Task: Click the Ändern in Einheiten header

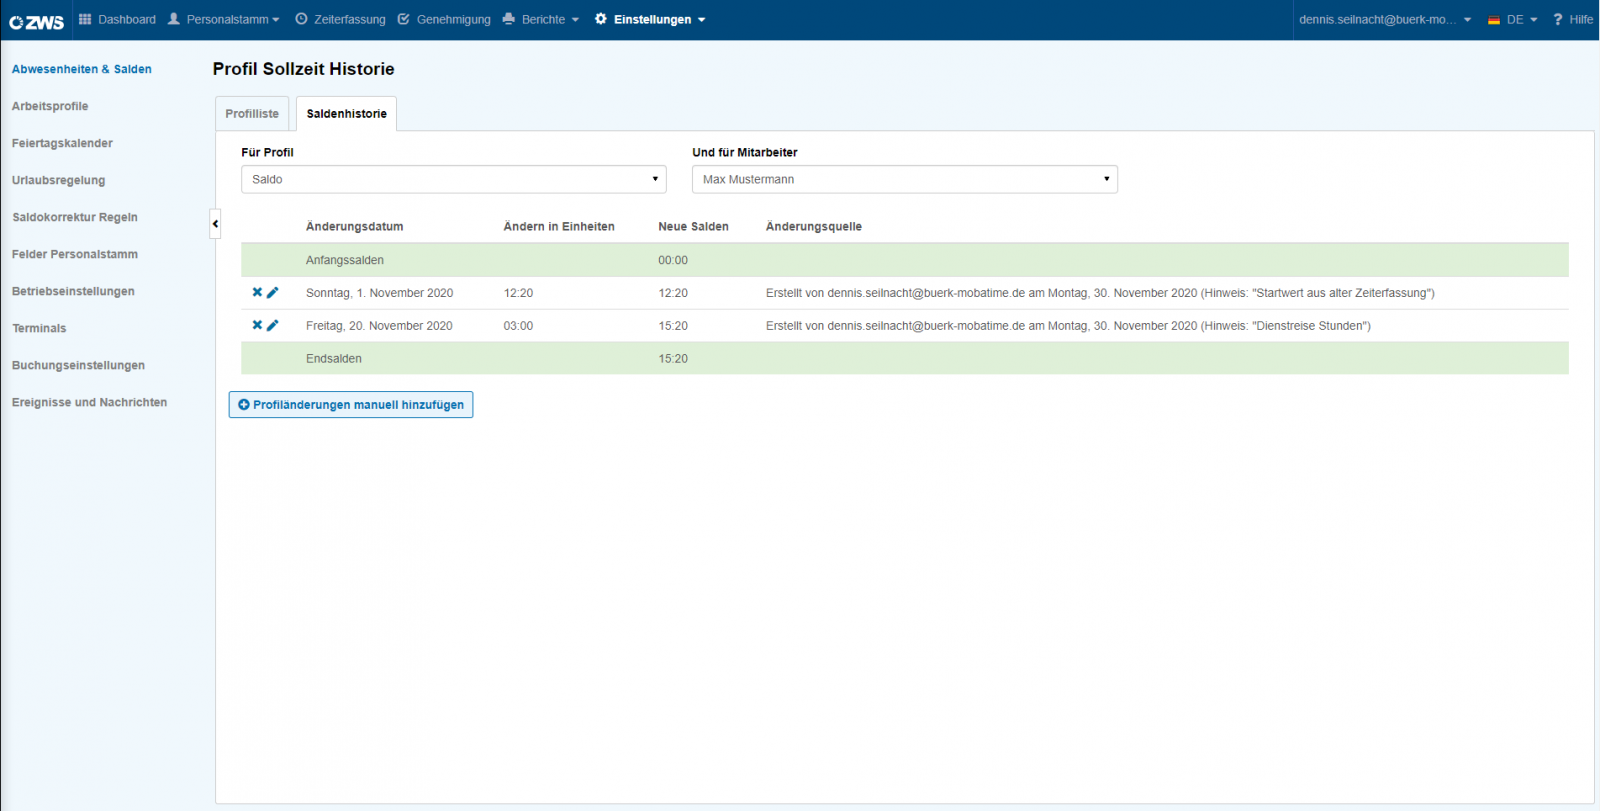Action: tap(559, 227)
